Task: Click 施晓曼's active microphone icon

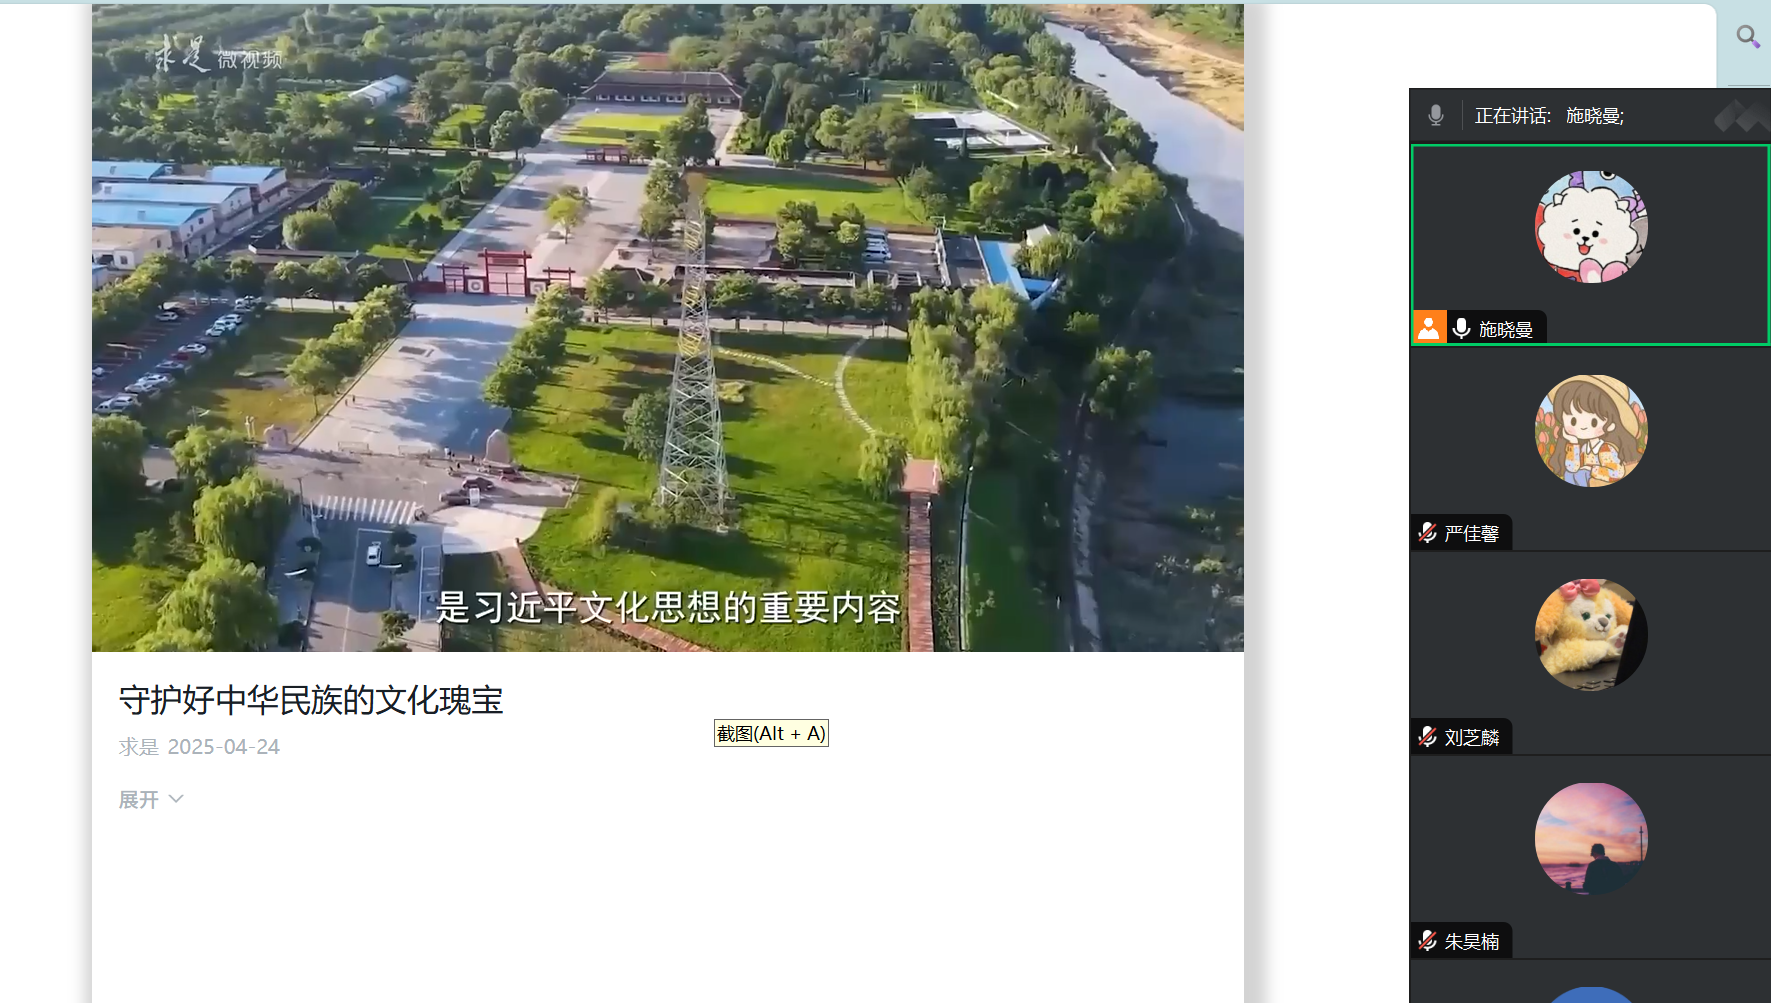Action: pyautogui.click(x=1461, y=329)
